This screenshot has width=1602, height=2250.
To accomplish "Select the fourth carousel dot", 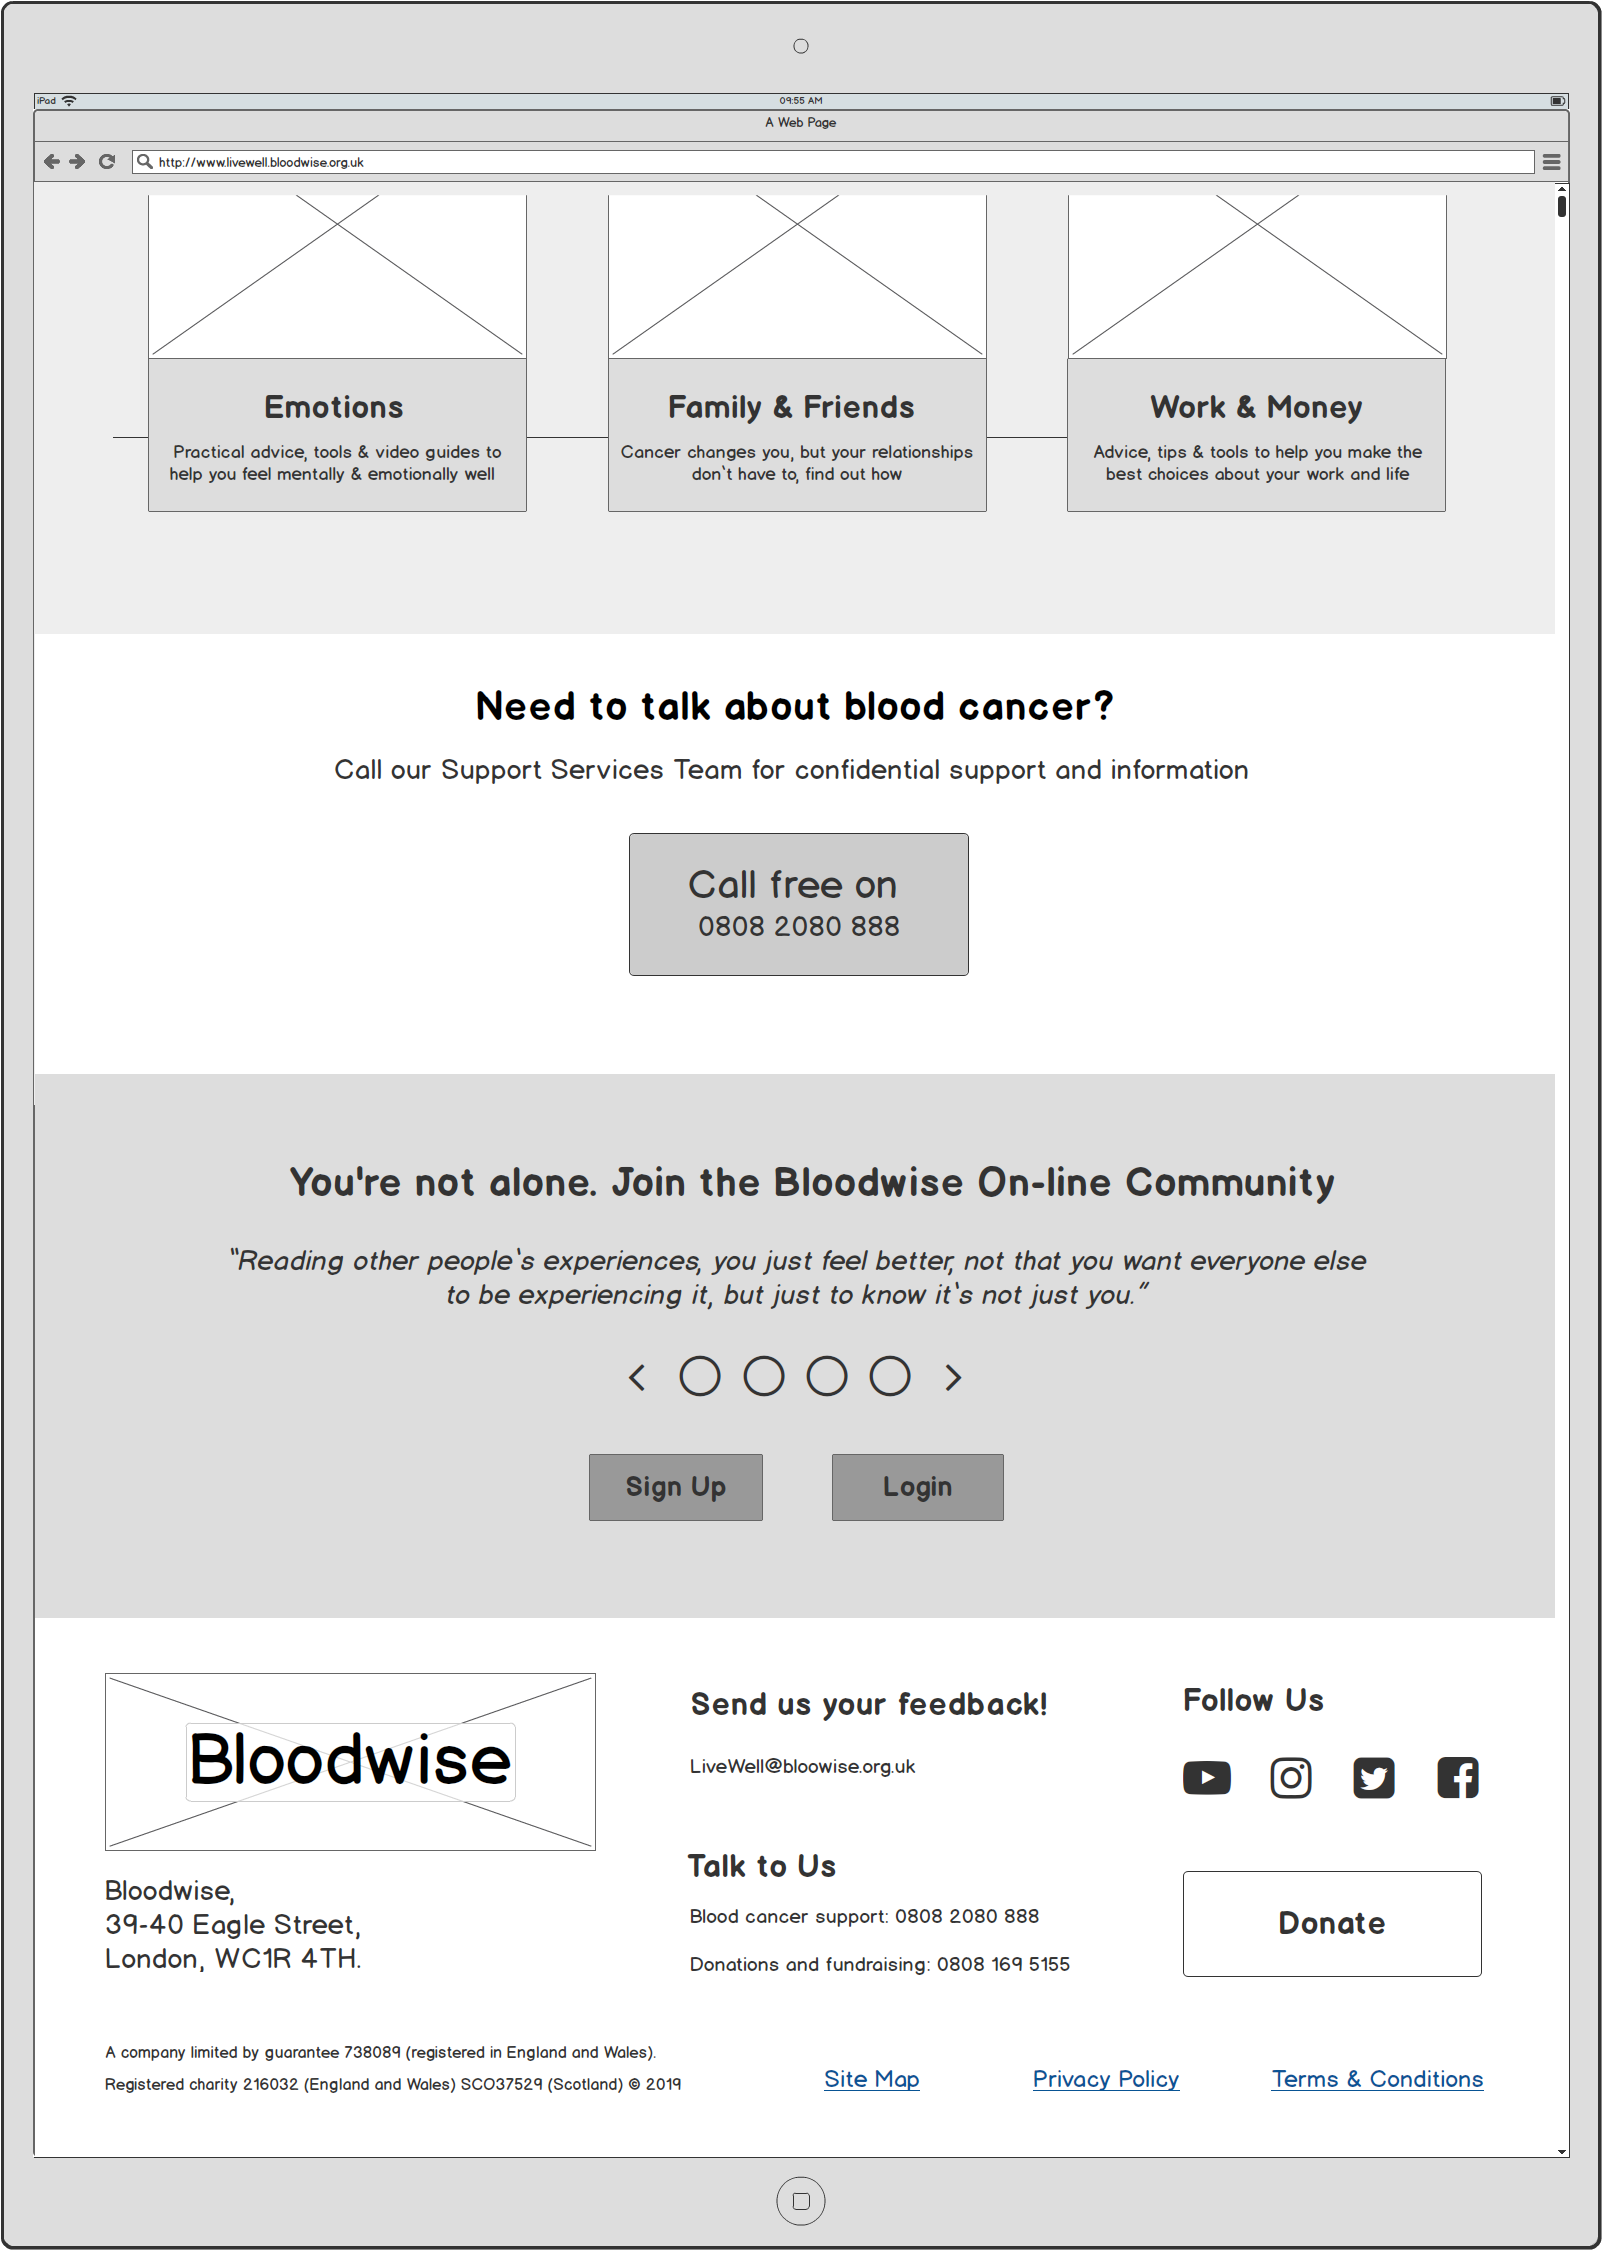I will tap(890, 1376).
